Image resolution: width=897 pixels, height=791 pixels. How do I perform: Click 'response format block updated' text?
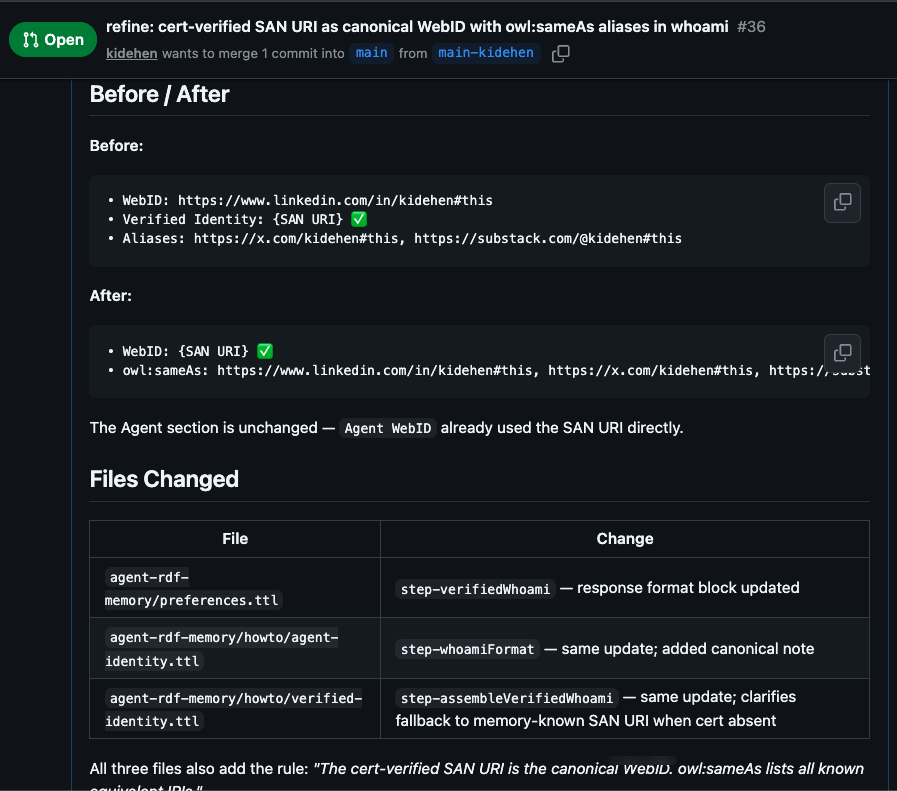[x=688, y=588]
